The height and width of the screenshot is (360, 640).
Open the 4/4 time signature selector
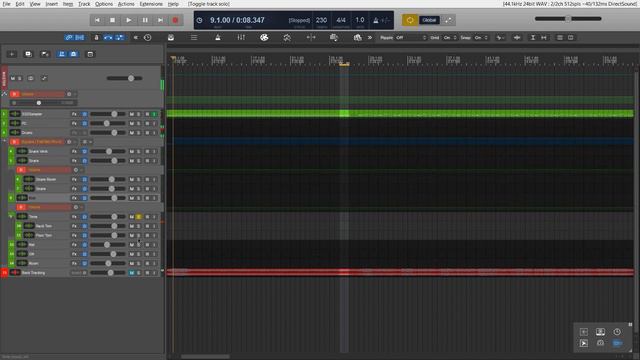(x=341, y=20)
